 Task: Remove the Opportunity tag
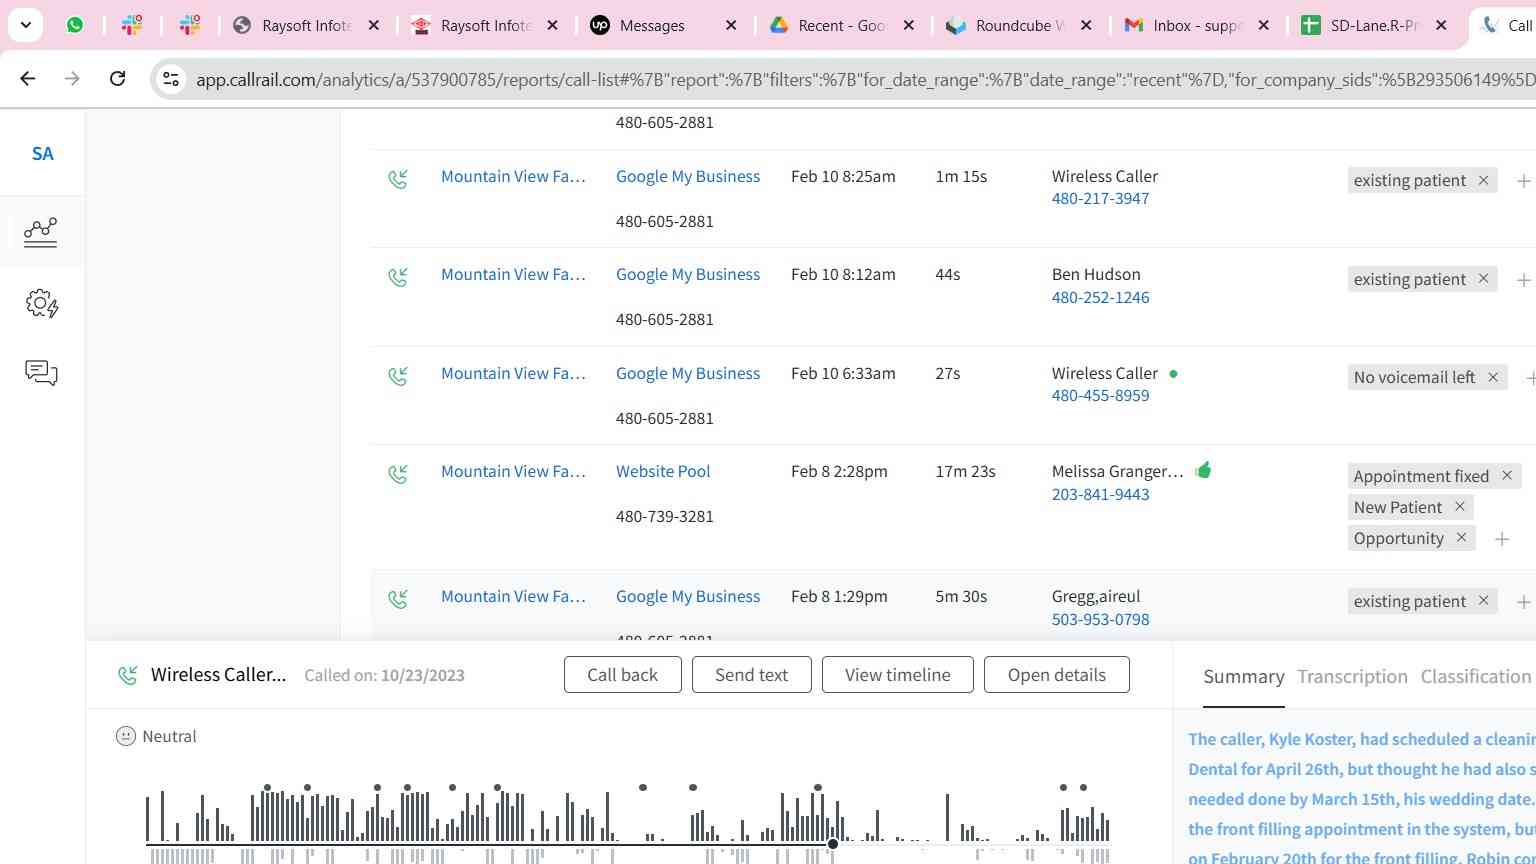(x=1462, y=538)
